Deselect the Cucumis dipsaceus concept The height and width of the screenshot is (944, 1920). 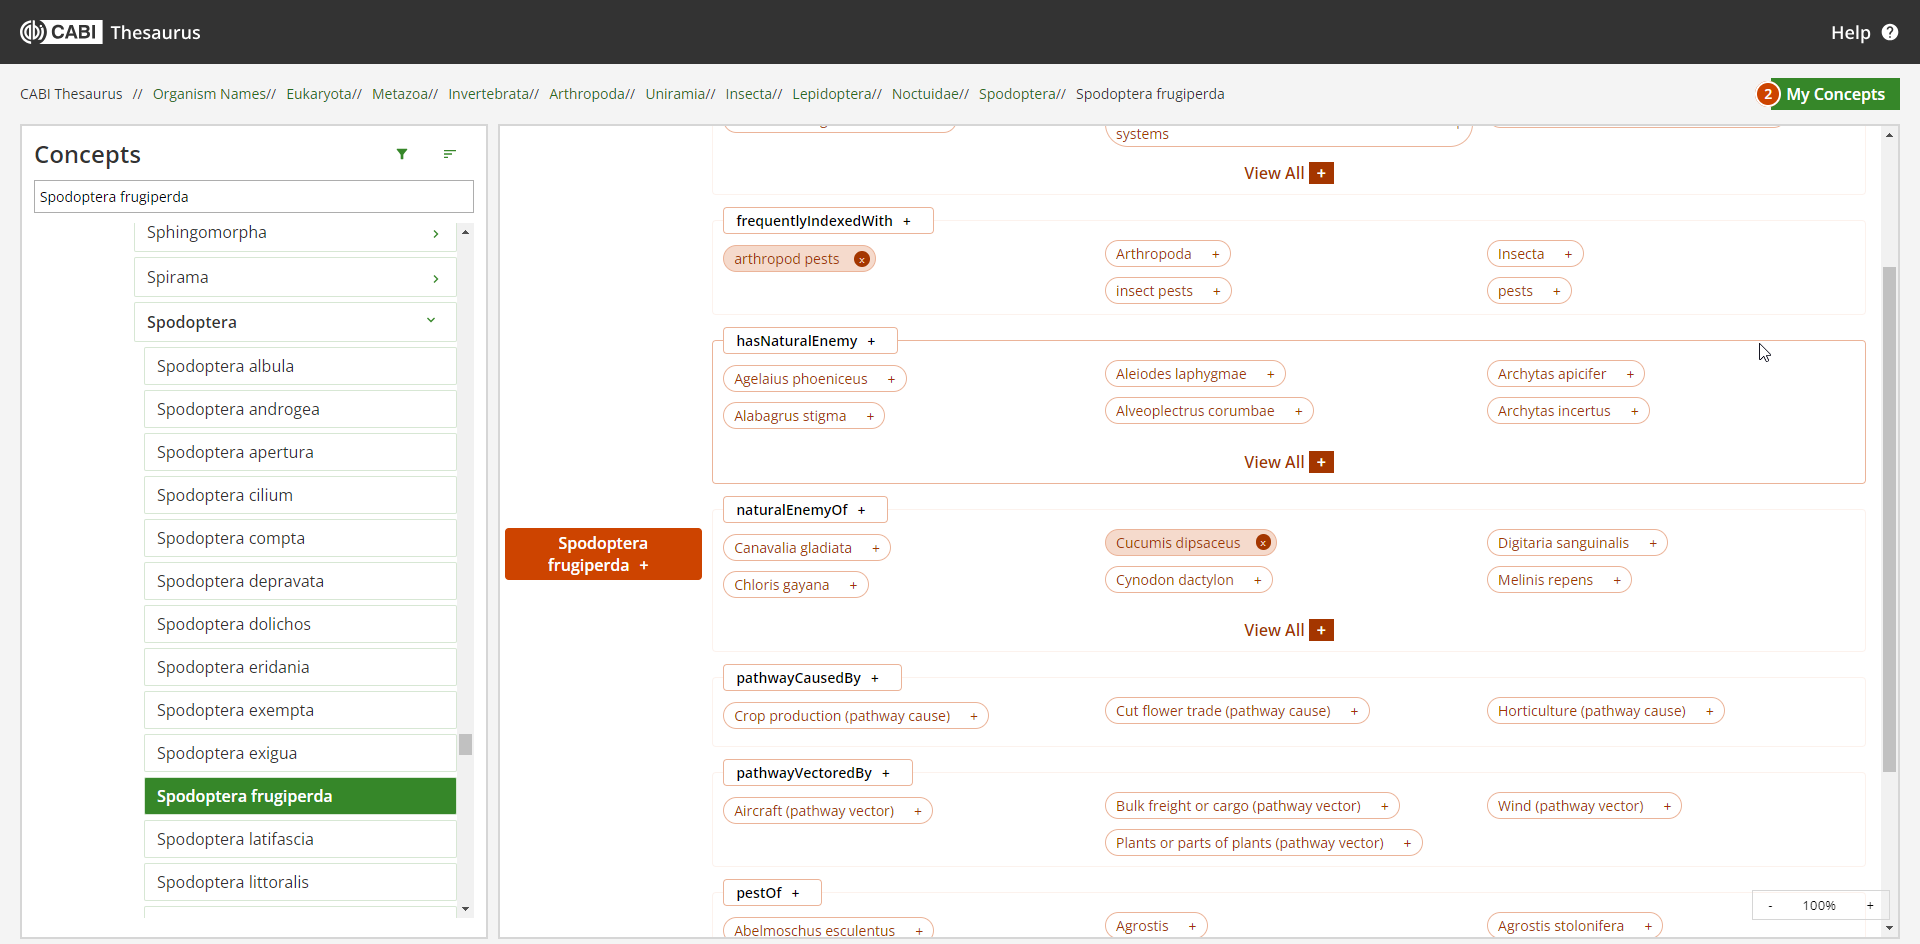(1263, 543)
